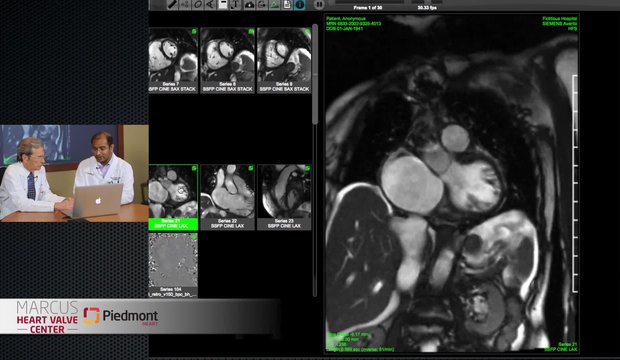Click the main cardiac MRI image

452,183
